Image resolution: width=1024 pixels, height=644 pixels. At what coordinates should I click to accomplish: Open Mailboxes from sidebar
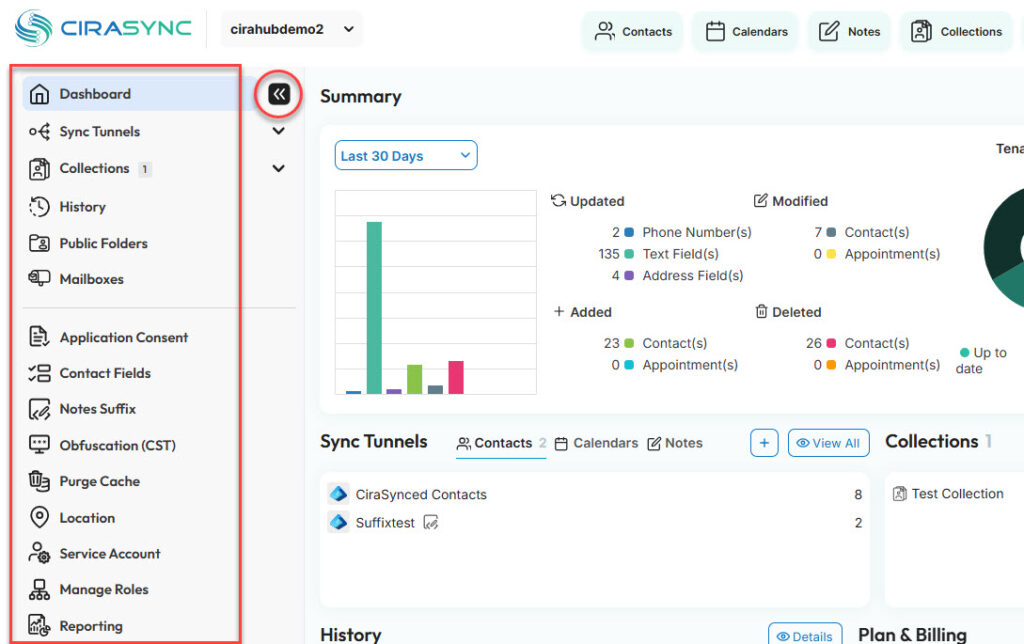pos(91,280)
